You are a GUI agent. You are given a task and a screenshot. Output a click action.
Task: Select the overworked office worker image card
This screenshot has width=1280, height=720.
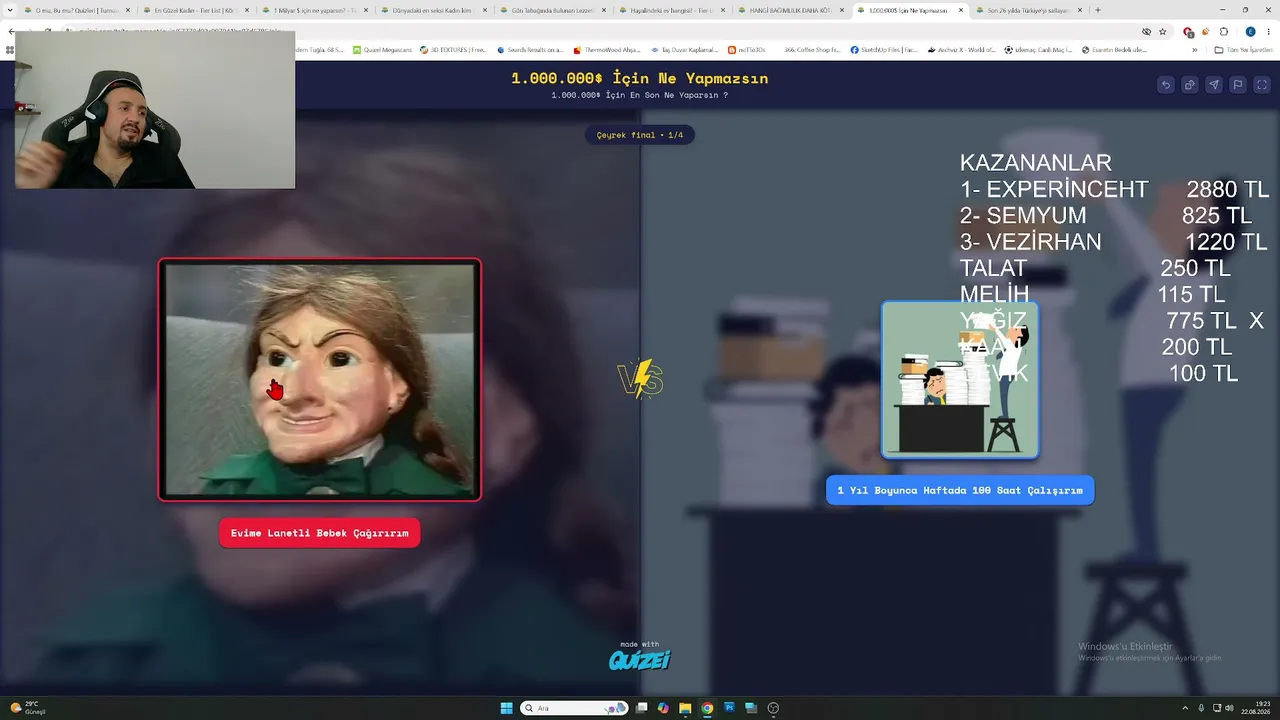(x=960, y=380)
